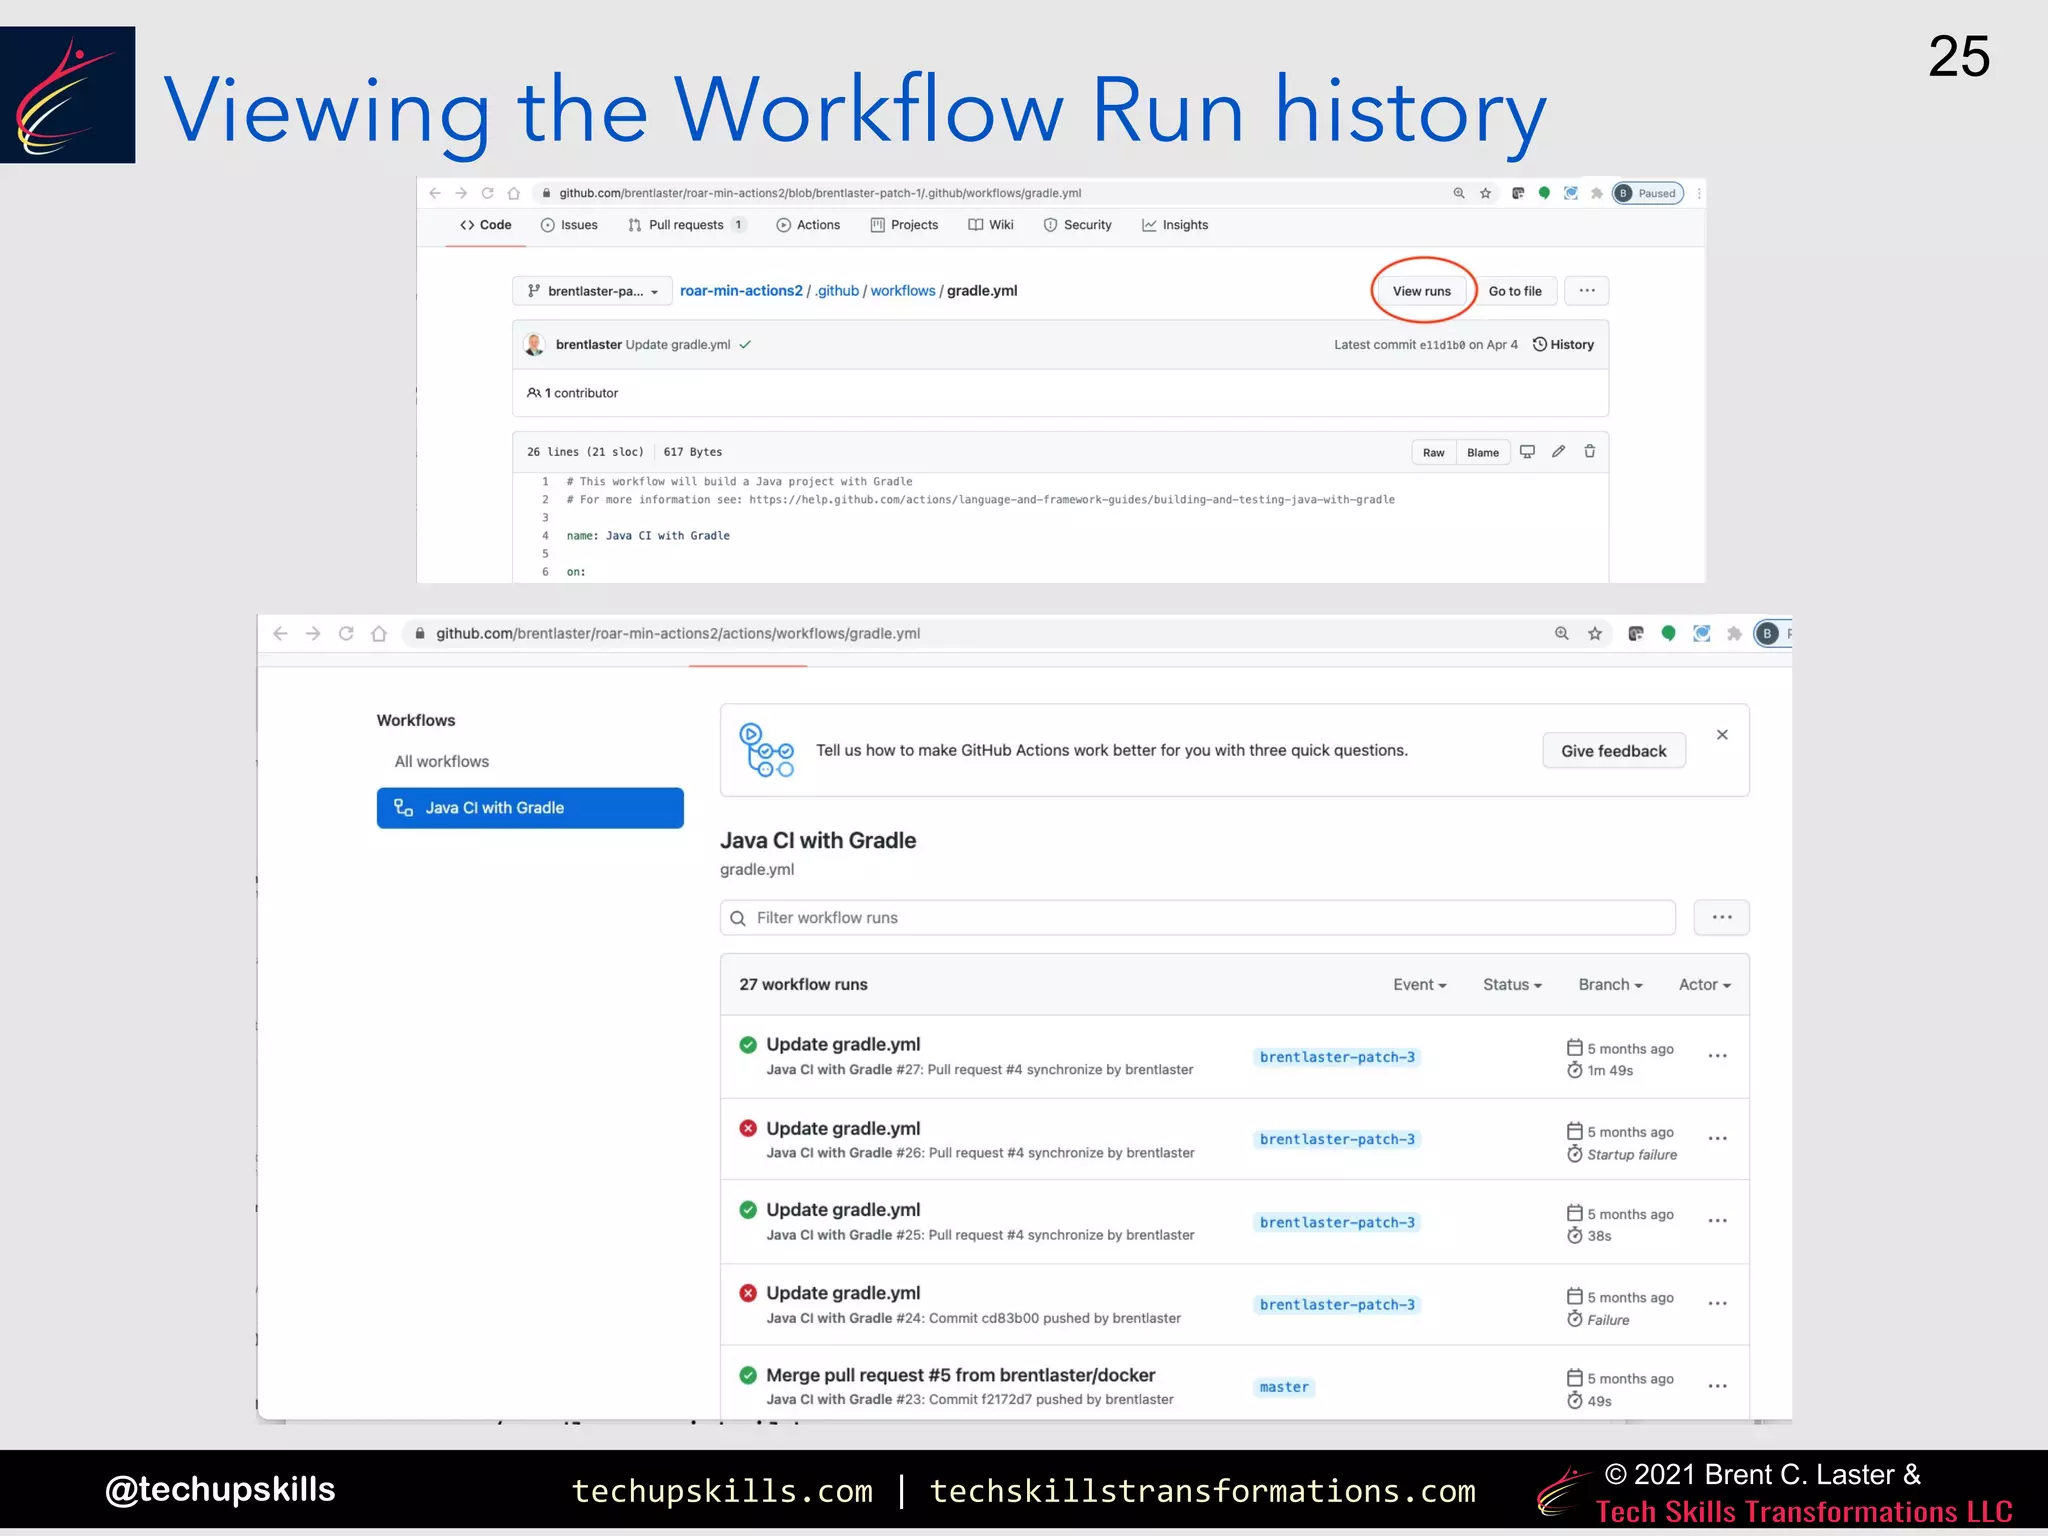Open the Actions tab
Screen dimensions: 2048x1536
tap(808, 225)
